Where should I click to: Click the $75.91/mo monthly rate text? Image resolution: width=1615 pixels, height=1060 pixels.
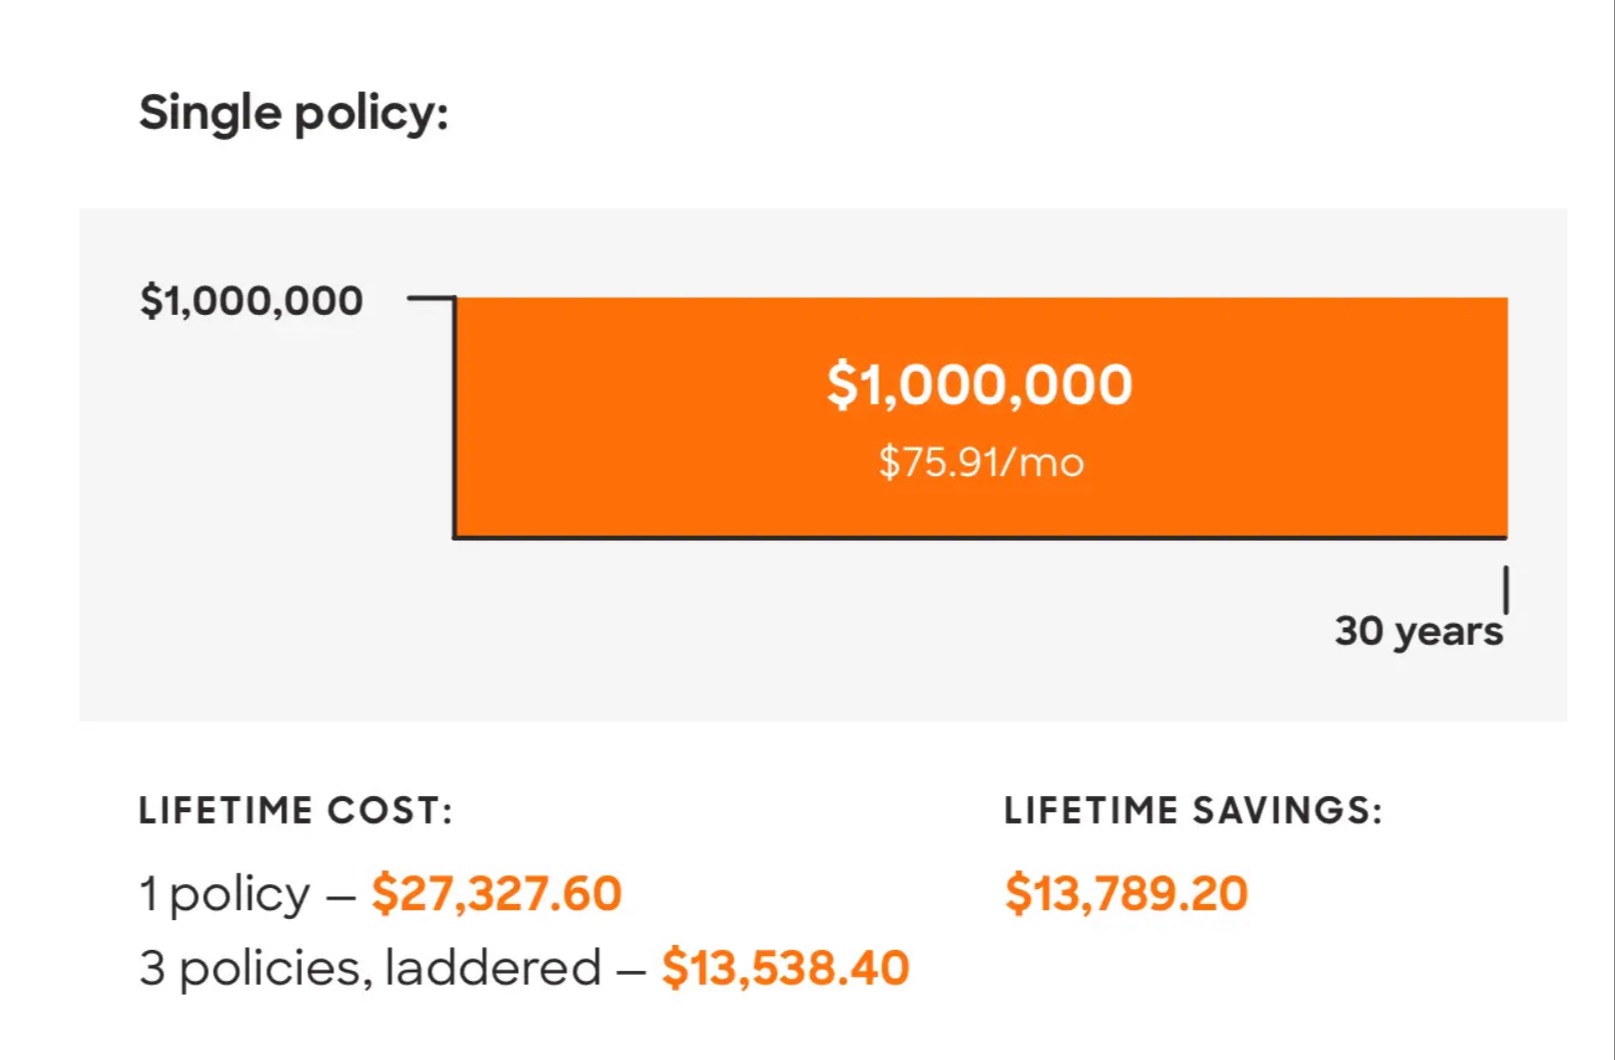[x=981, y=462]
